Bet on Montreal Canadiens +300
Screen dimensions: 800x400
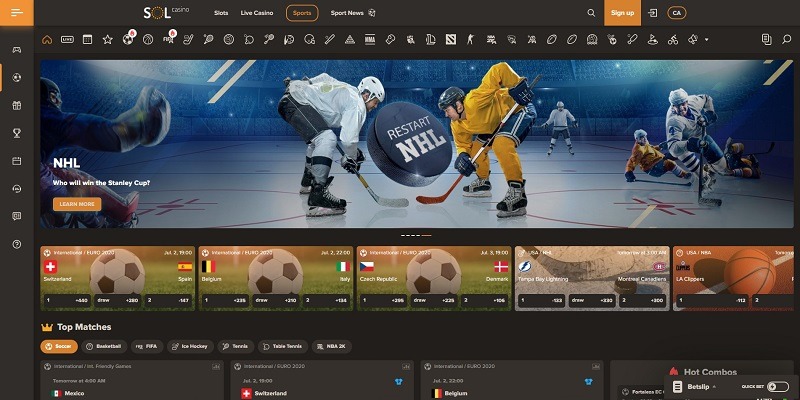[643, 301]
